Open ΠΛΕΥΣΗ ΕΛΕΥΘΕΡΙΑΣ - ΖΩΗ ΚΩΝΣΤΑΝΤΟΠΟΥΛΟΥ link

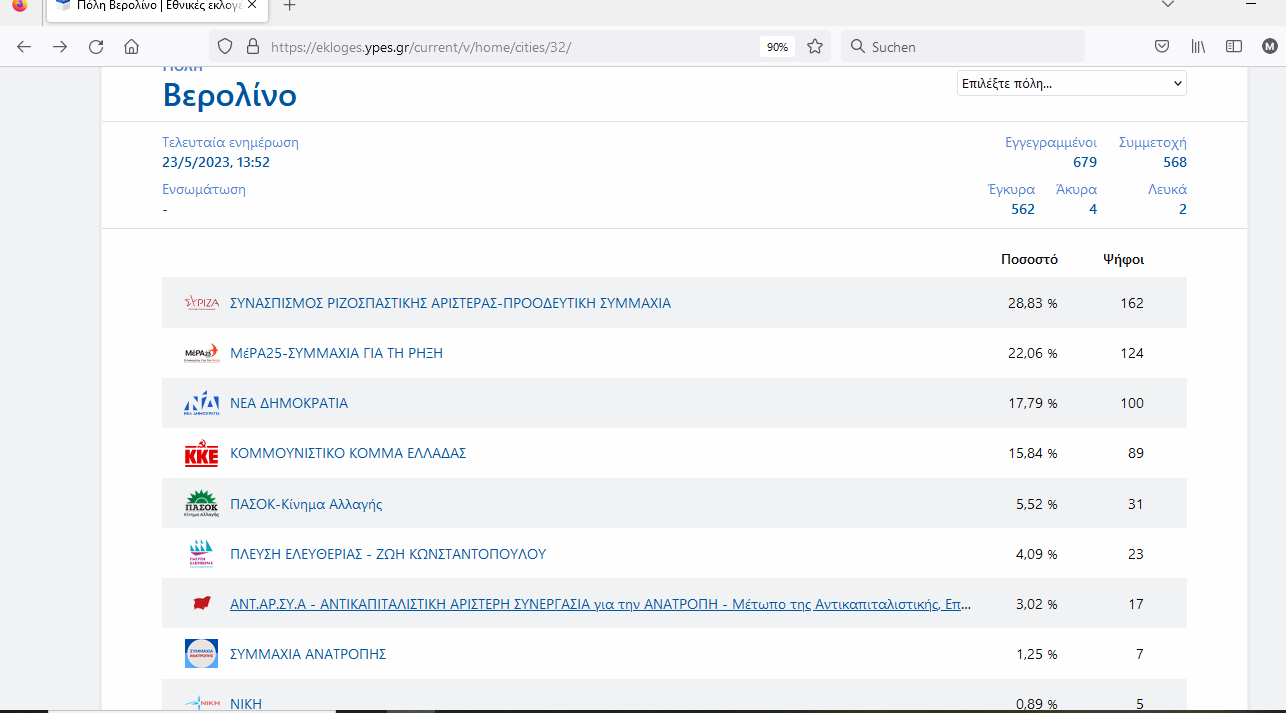[388, 554]
